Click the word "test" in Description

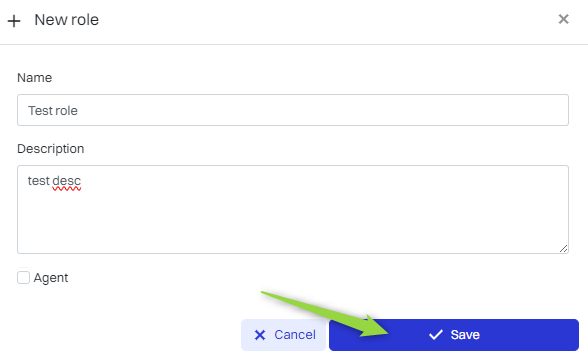pyautogui.click(x=39, y=181)
